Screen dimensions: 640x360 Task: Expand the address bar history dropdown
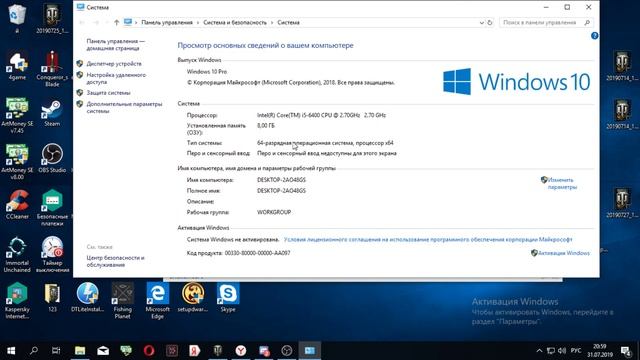(481, 22)
